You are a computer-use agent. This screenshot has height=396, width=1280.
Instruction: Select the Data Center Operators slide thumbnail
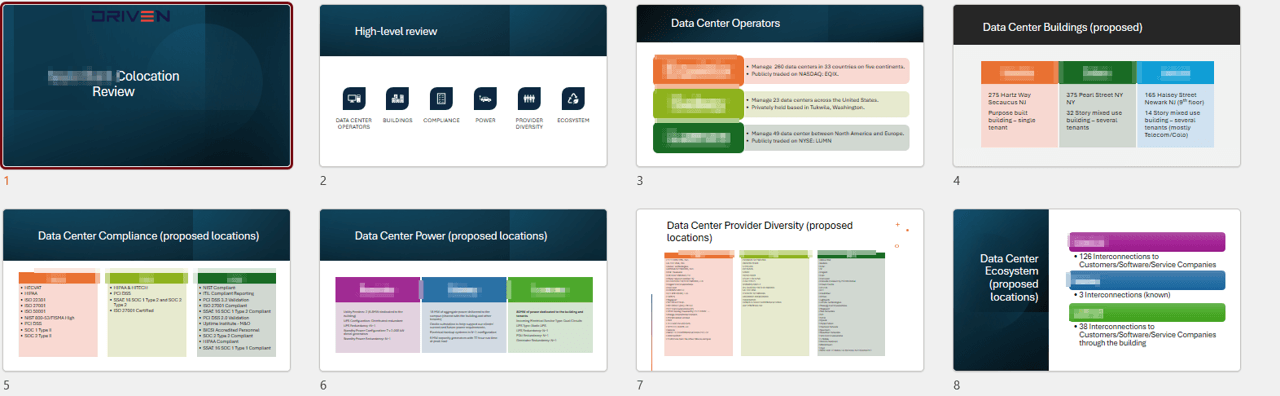[780, 85]
